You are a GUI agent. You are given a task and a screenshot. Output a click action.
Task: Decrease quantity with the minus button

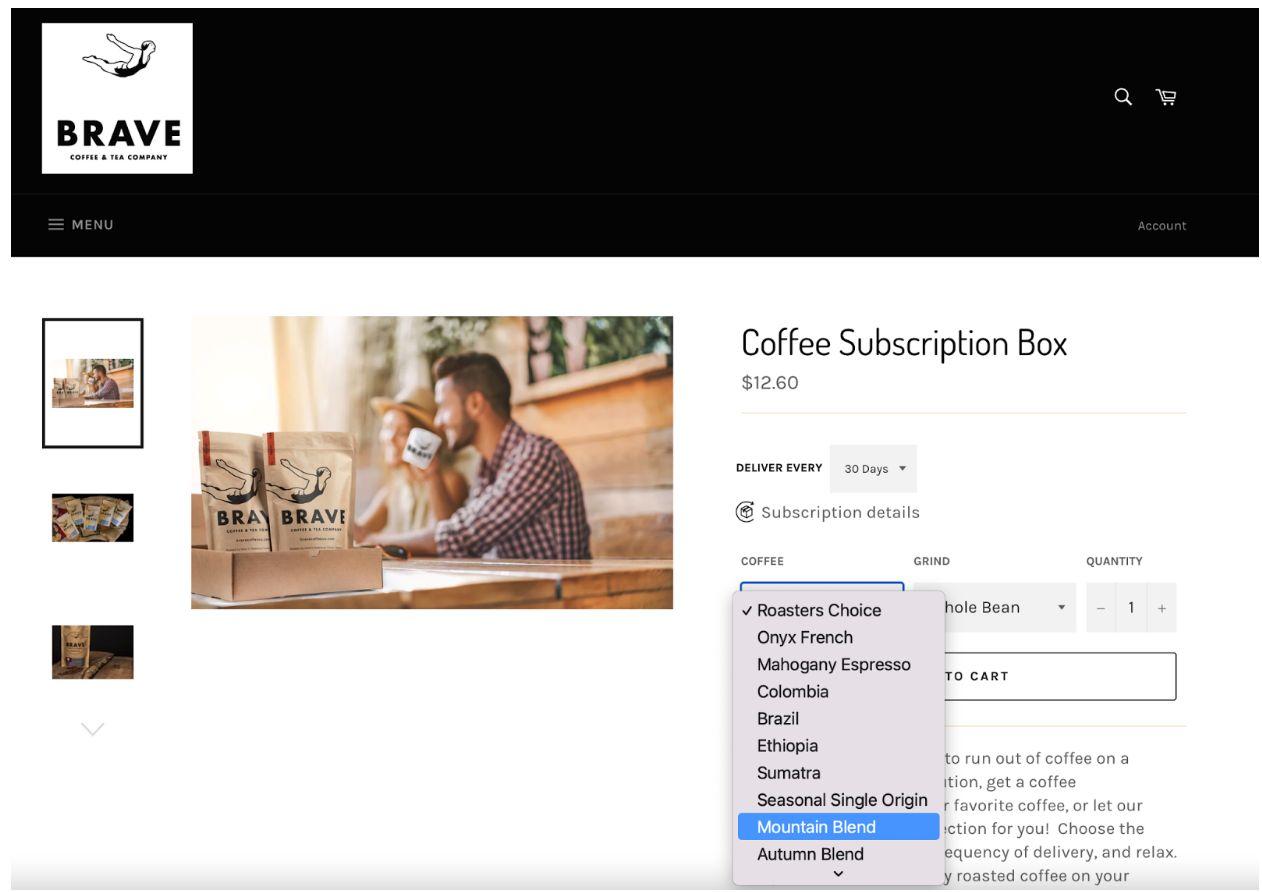1101,608
